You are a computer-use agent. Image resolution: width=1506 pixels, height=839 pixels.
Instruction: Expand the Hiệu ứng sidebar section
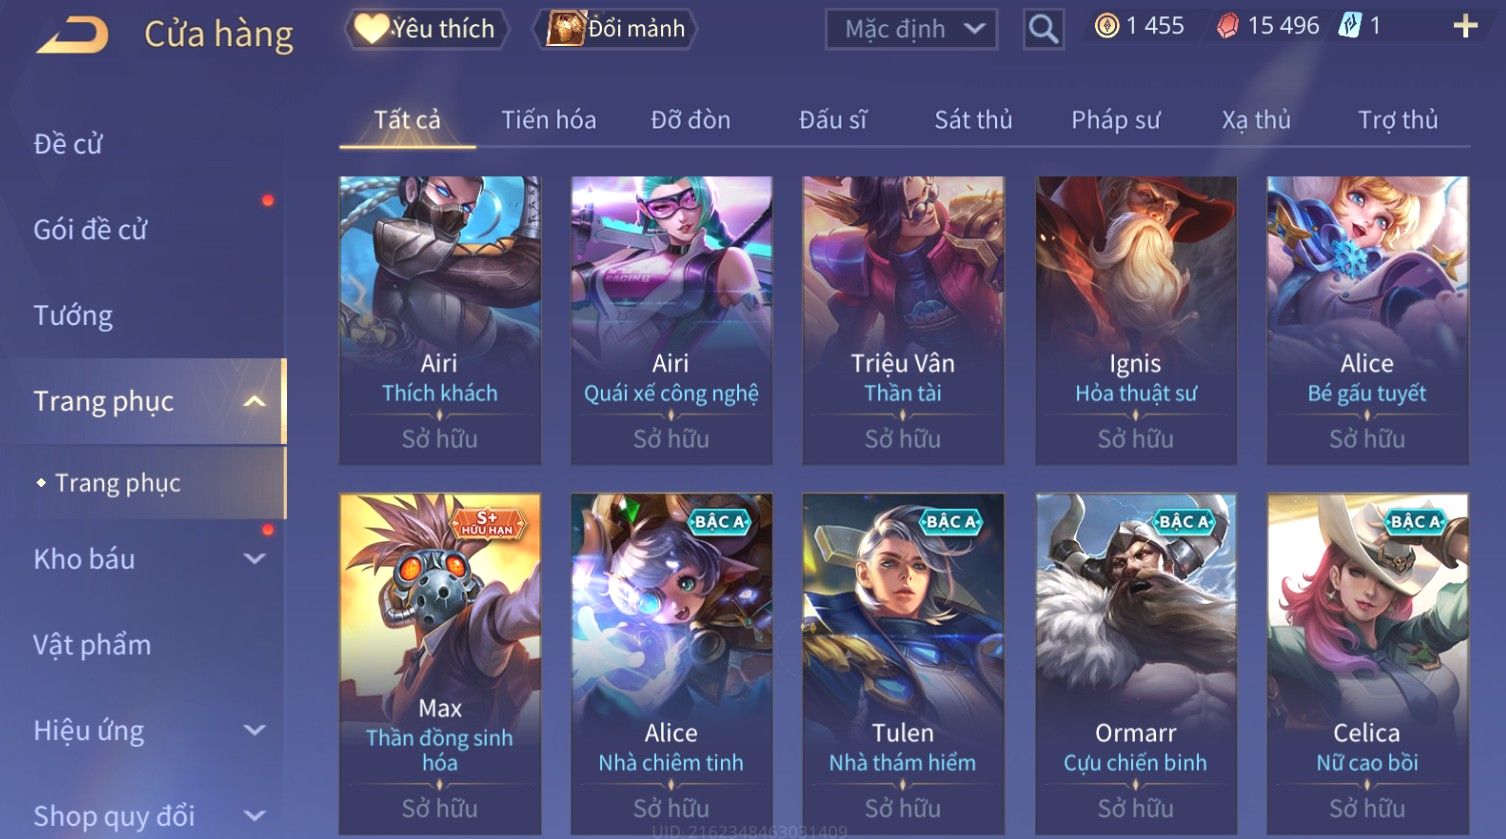coord(255,730)
